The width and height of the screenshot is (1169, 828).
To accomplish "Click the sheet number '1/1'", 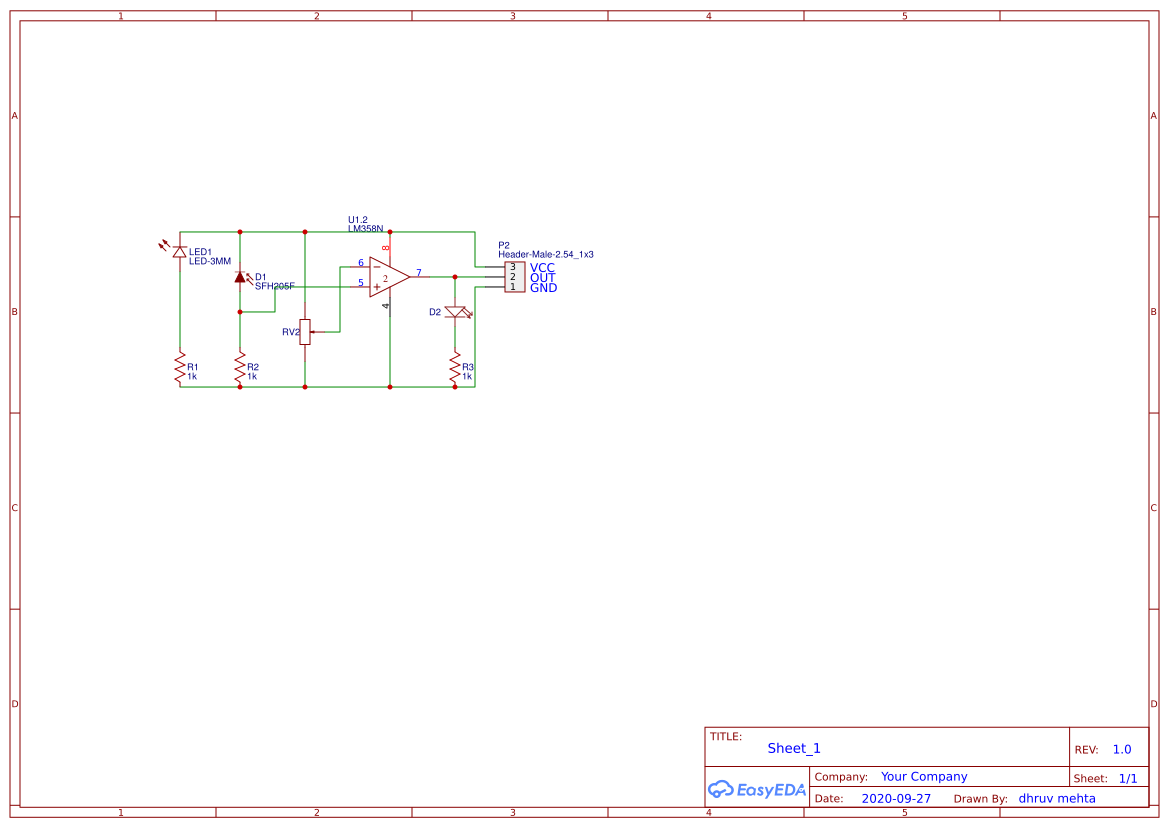I will [1128, 779].
